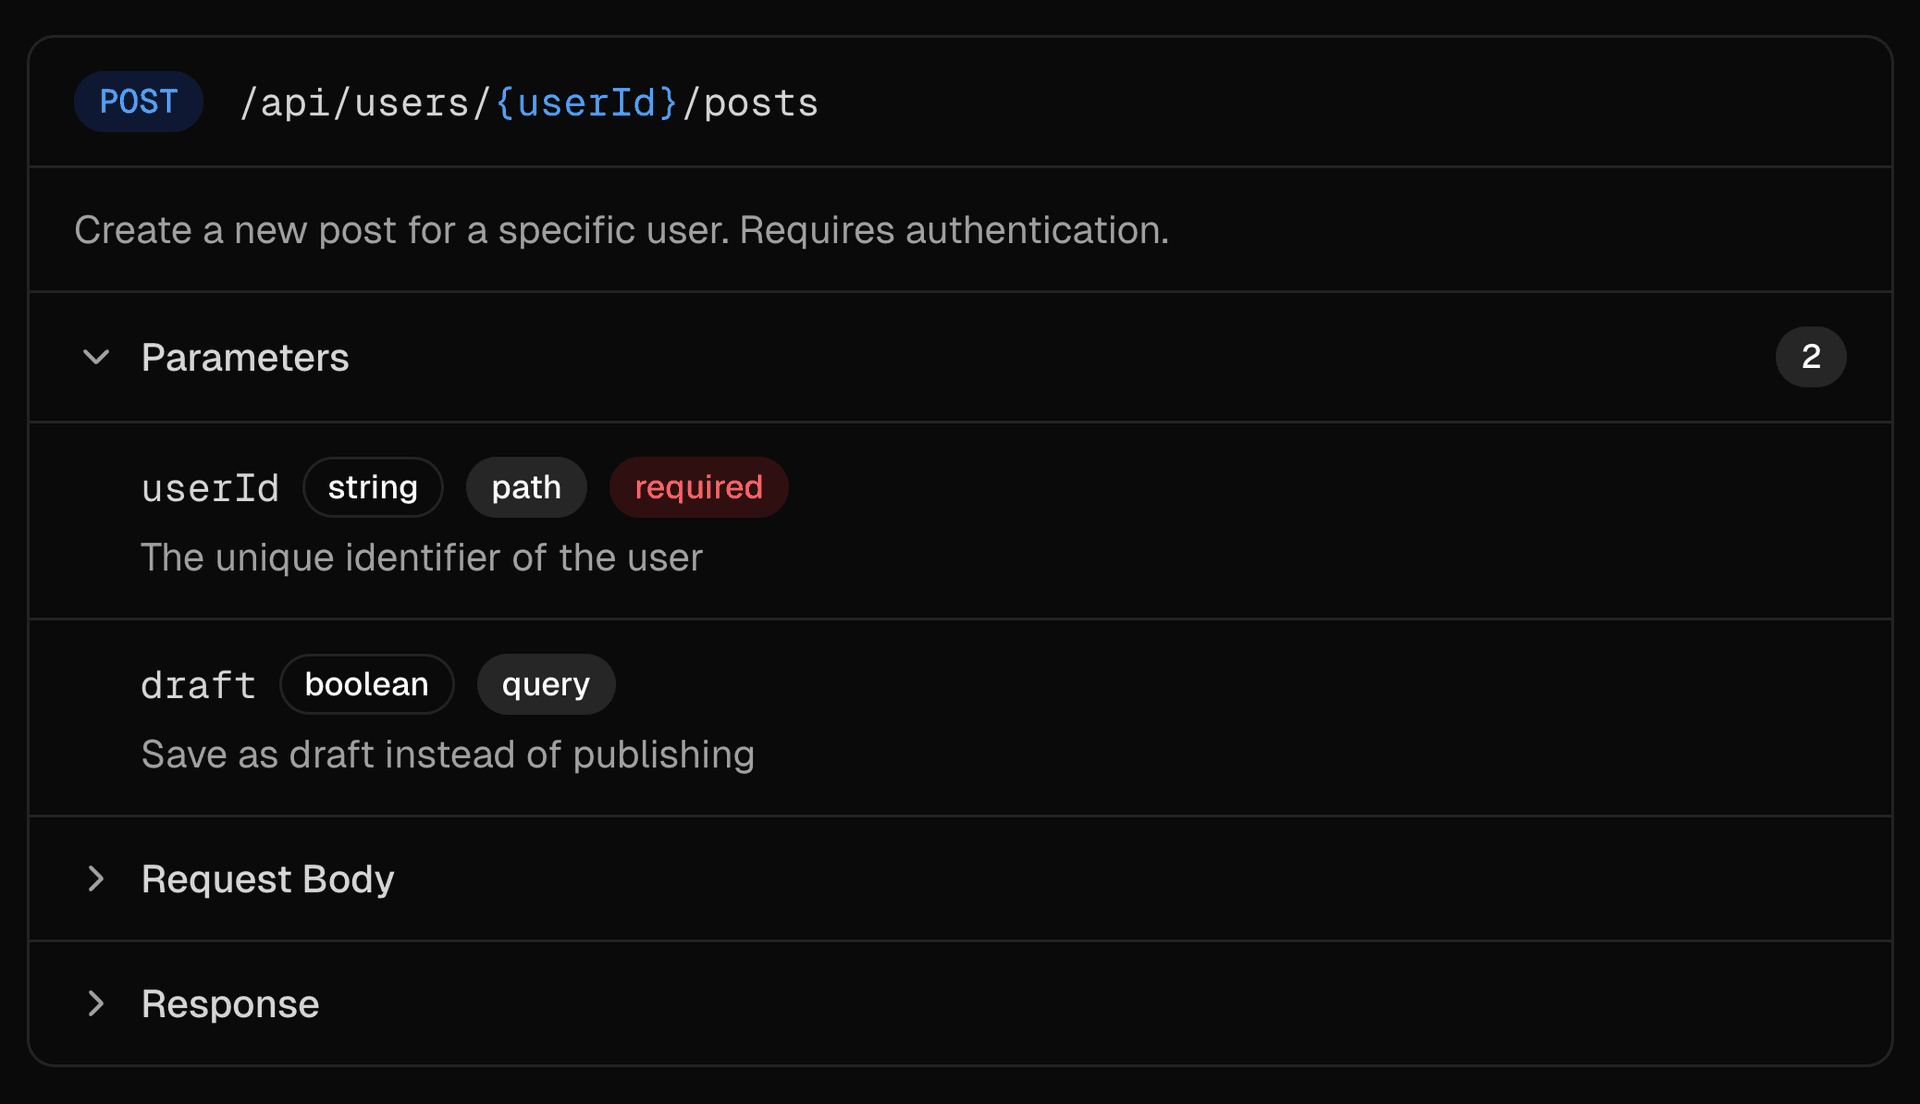This screenshot has height=1104, width=1920.
Task: Click the /posts portion of the endpoint path
Action: pos(751,103)
